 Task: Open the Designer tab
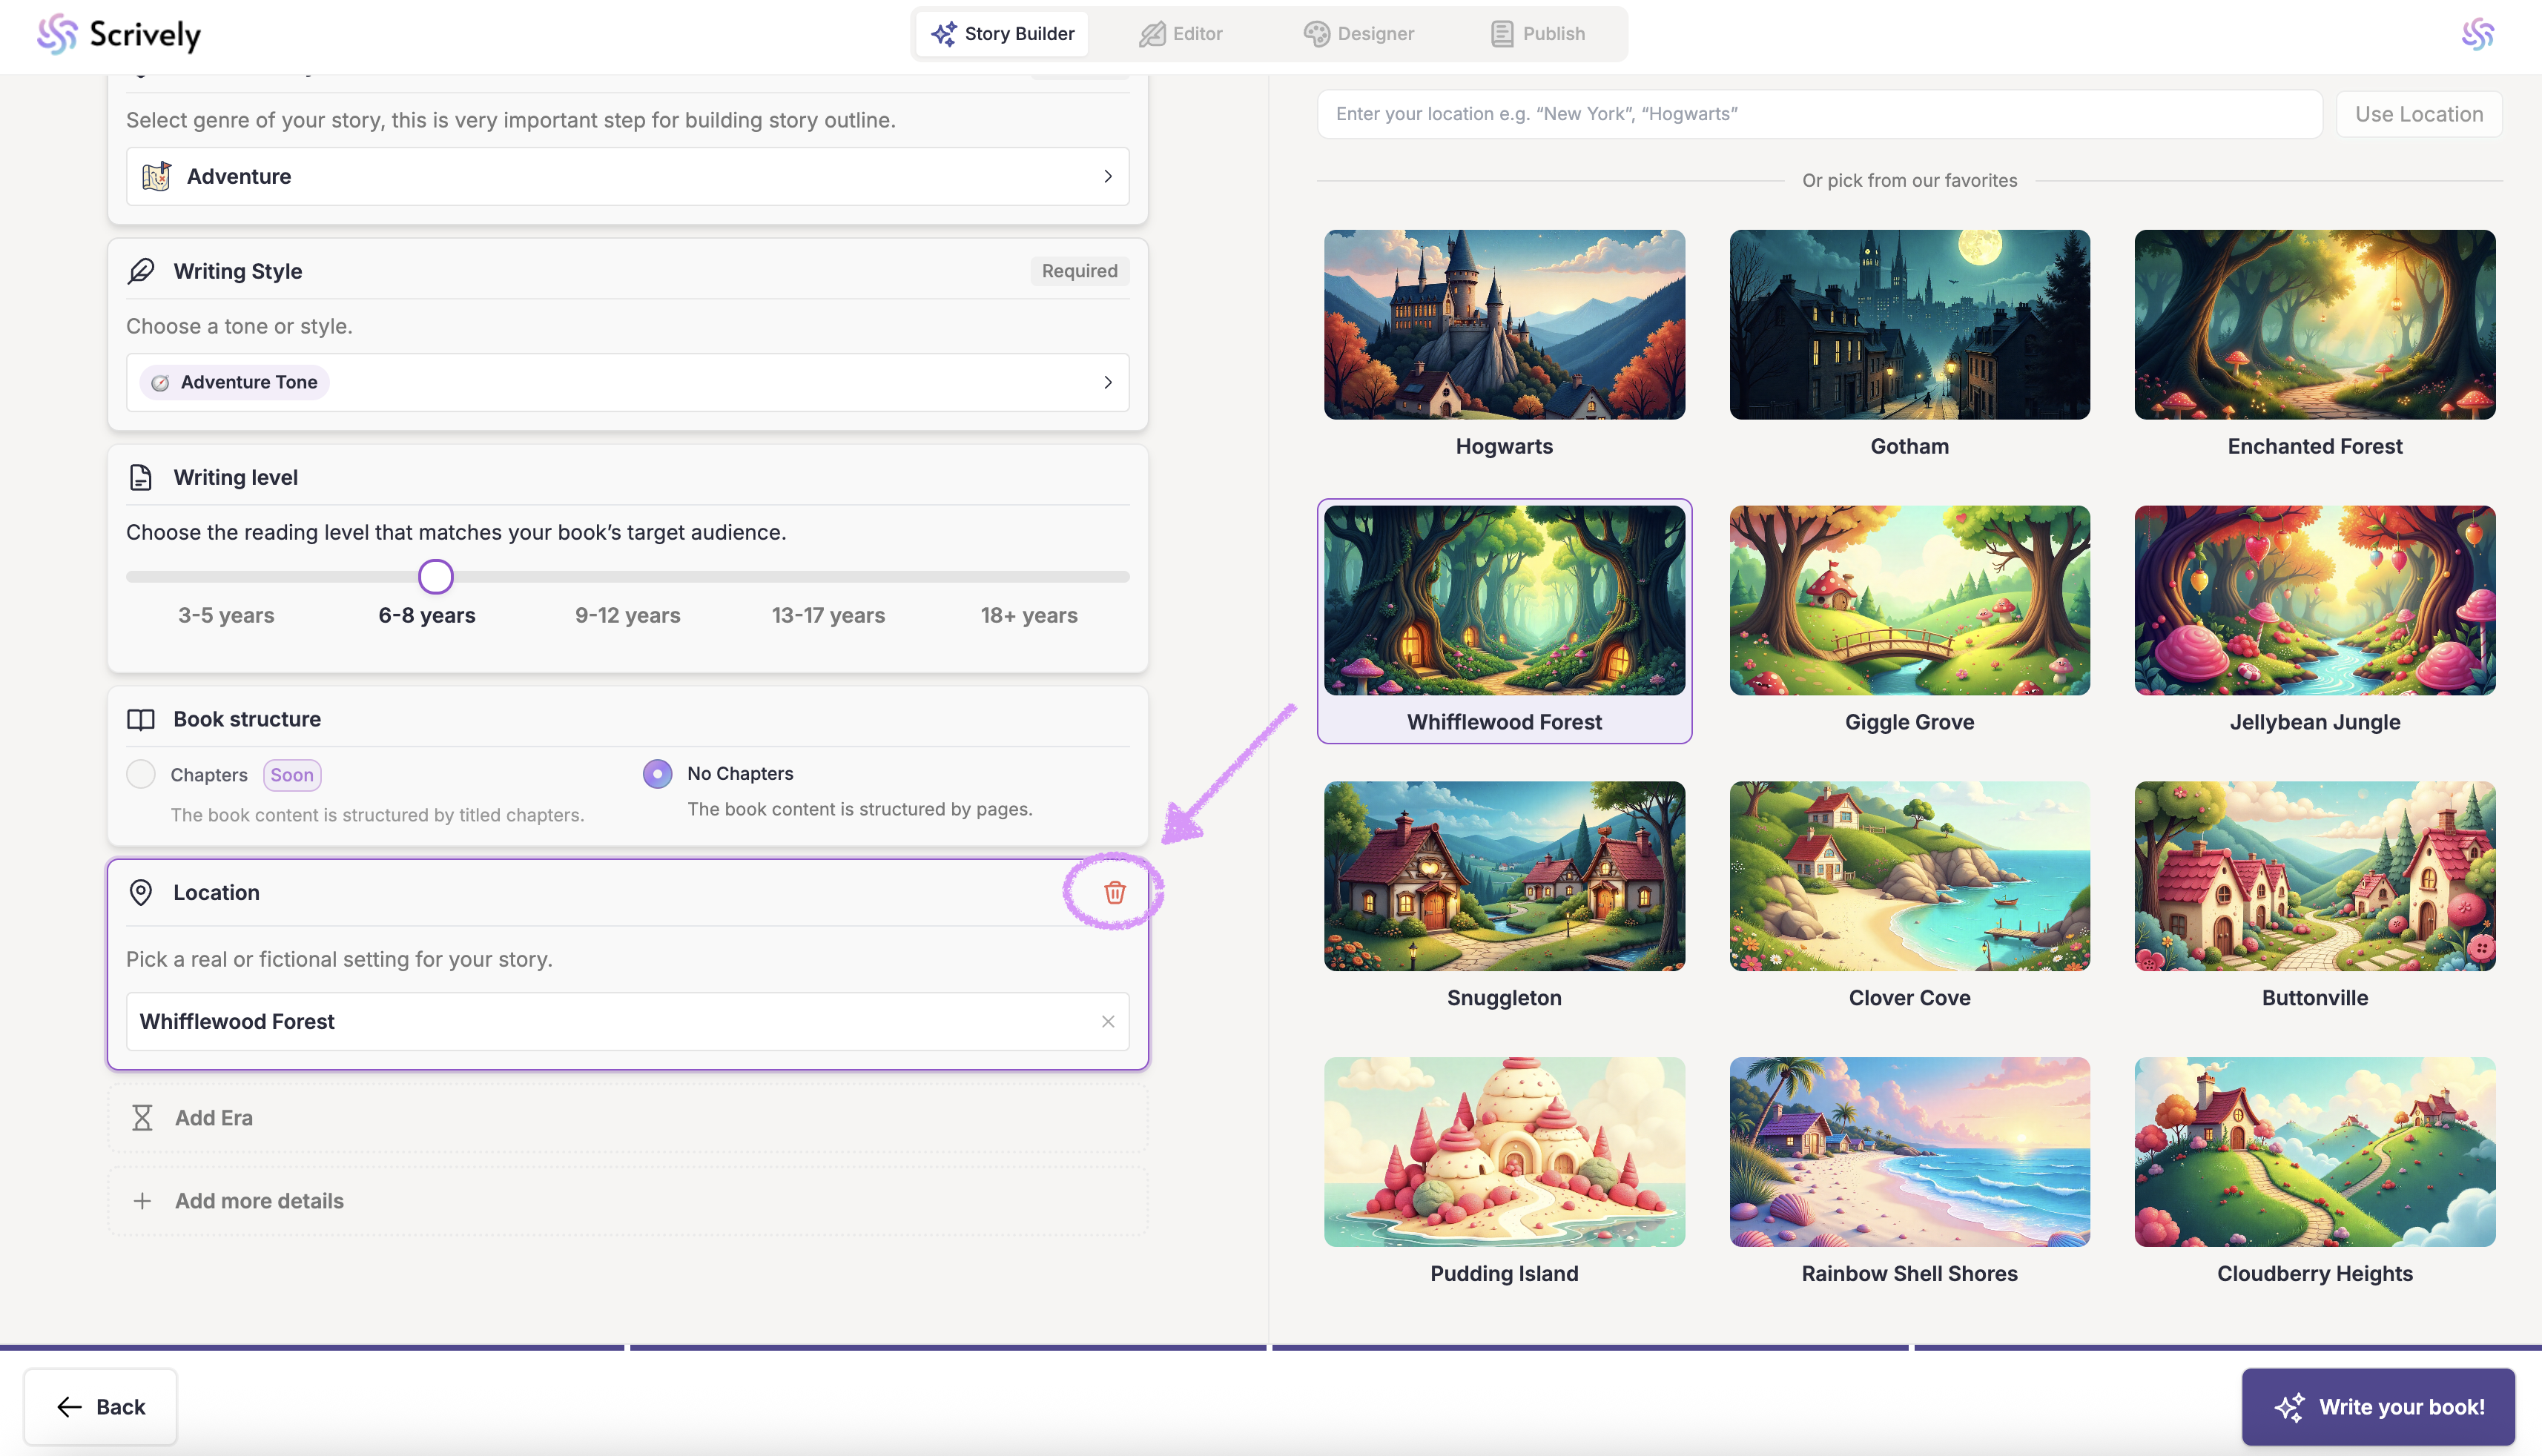tap(1359, 34)
